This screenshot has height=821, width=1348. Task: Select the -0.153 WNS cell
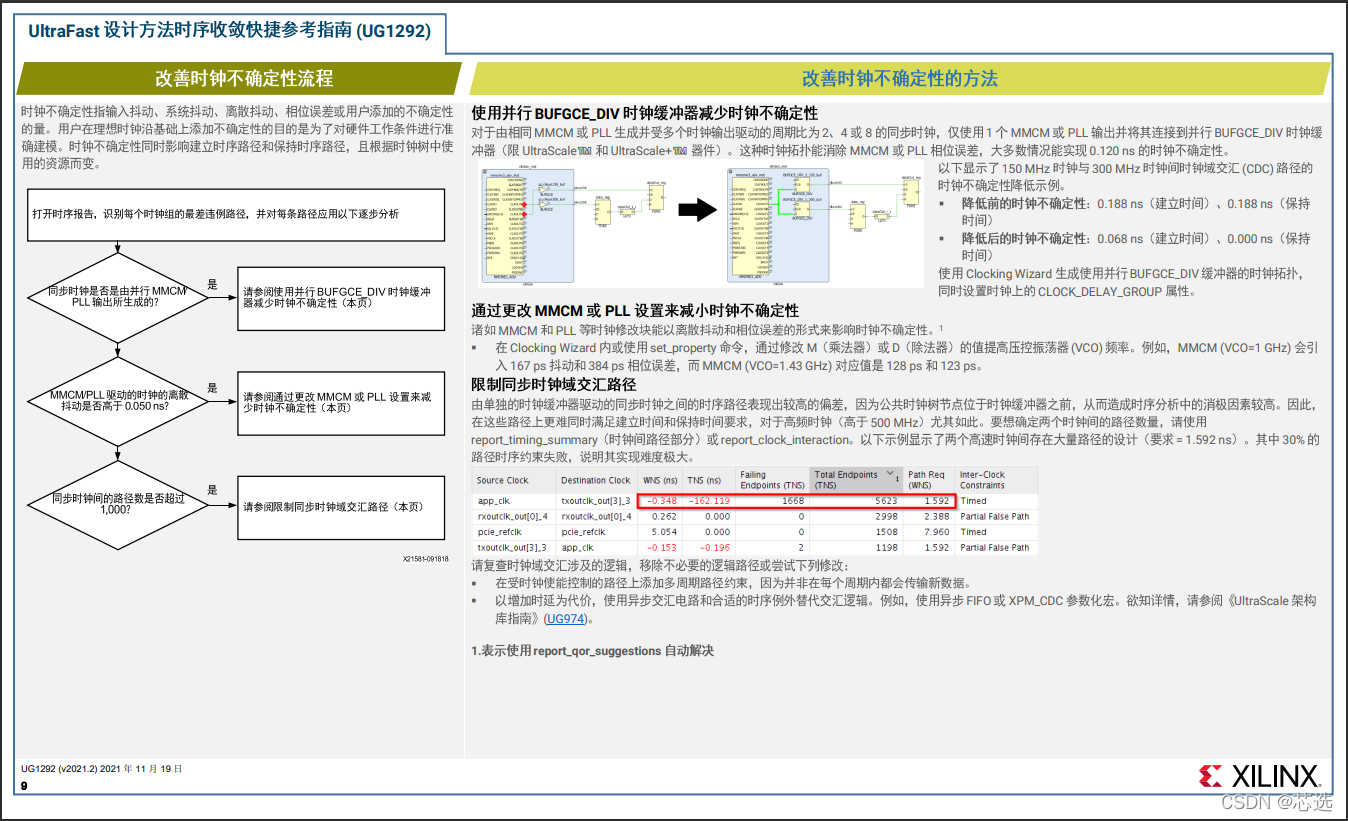pos(662,548)
